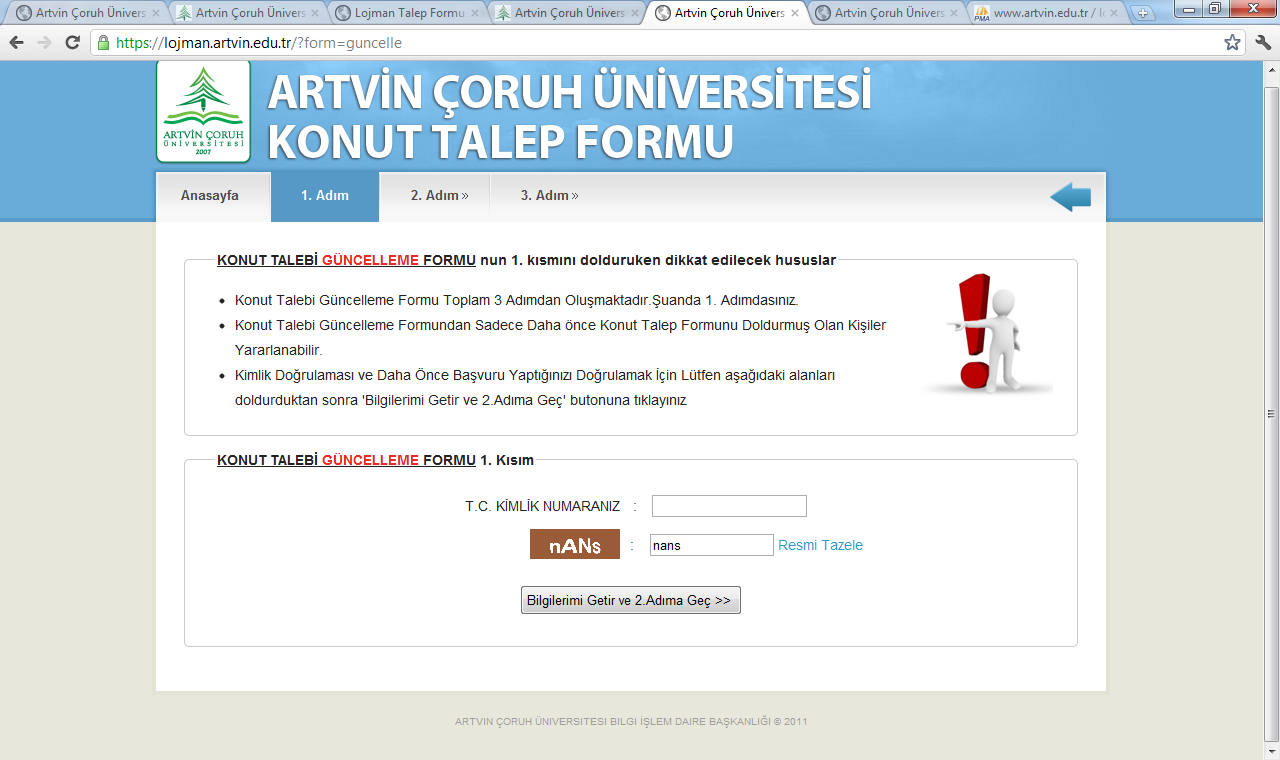Image resolution: width=1280 pixels, height=760 pixels.
Task: Click the scrollbar up arrow
Action: tap(1271, 68)
